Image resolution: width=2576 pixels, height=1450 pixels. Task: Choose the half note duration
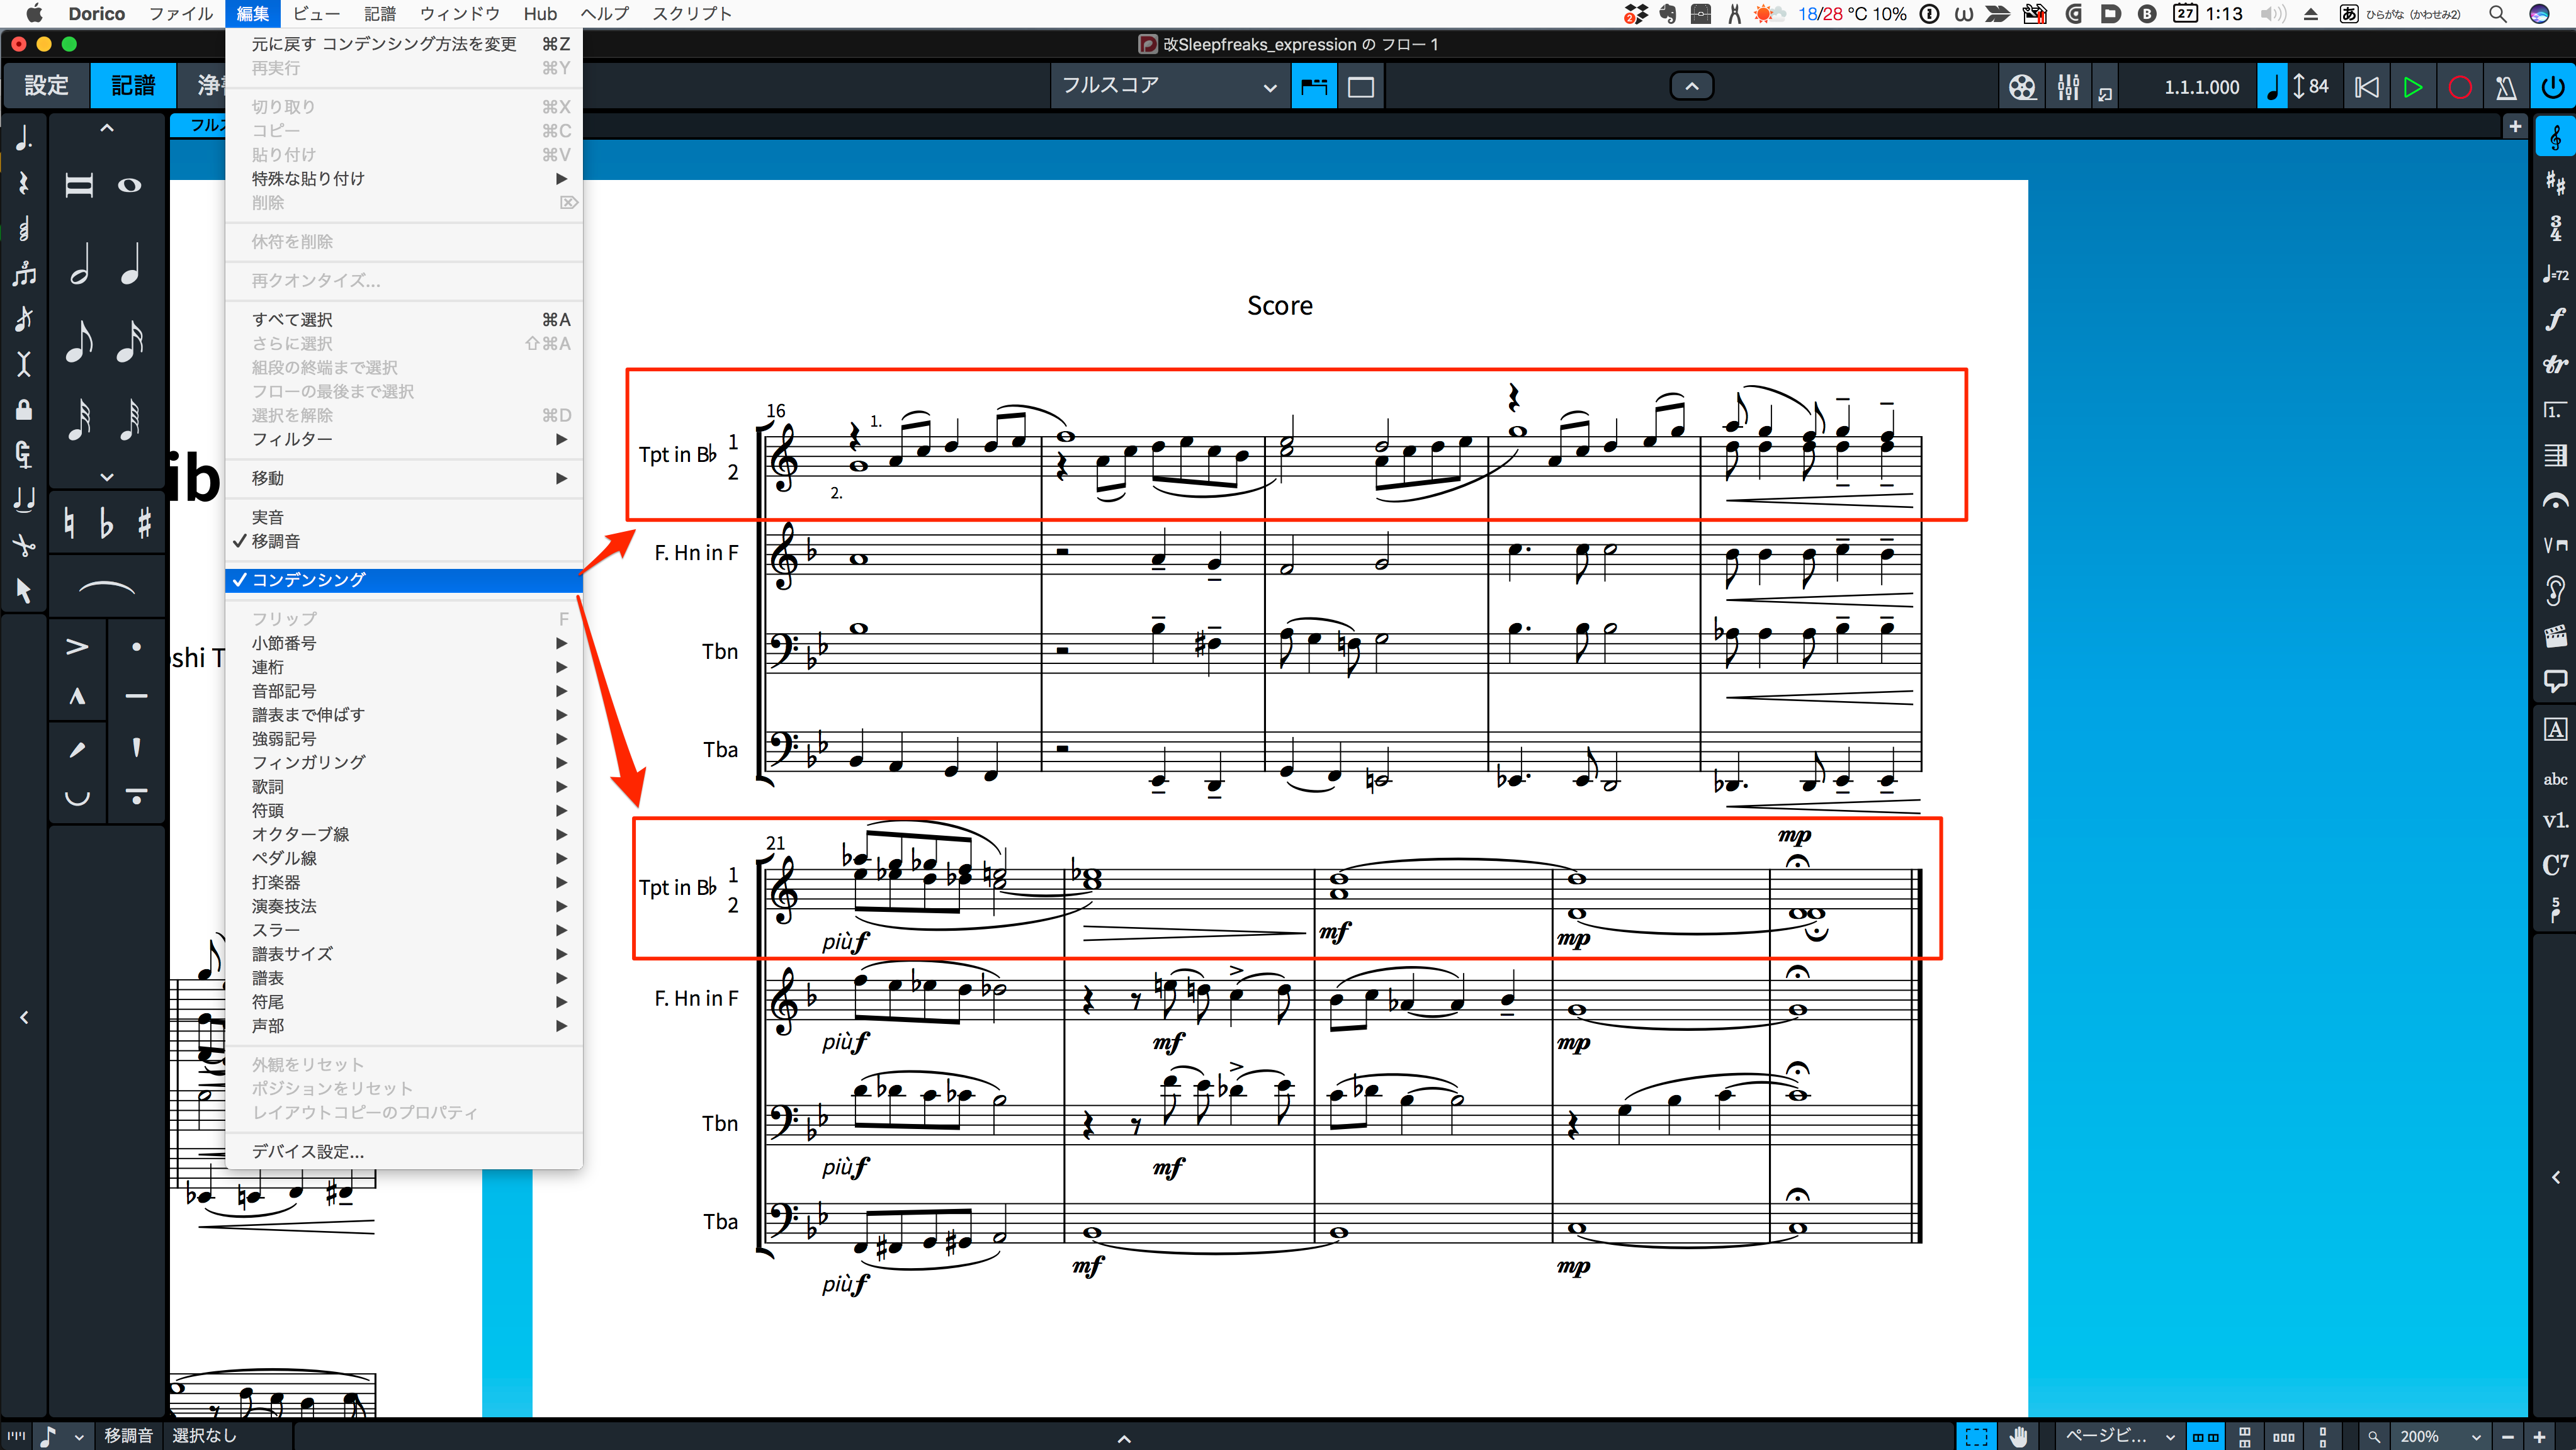tap(79, 265)
